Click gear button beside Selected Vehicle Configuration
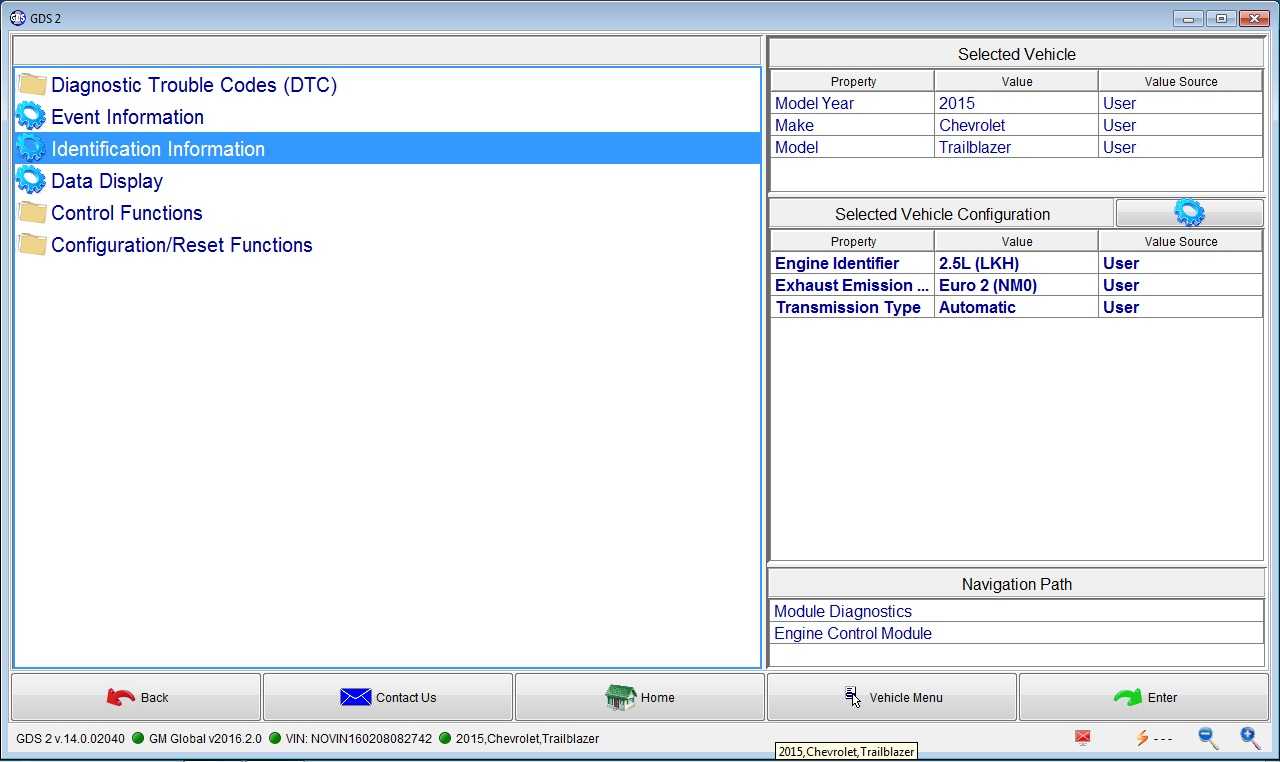Screen dimensions: 1280x762 pyautogui.click(x=1189, y=213)
